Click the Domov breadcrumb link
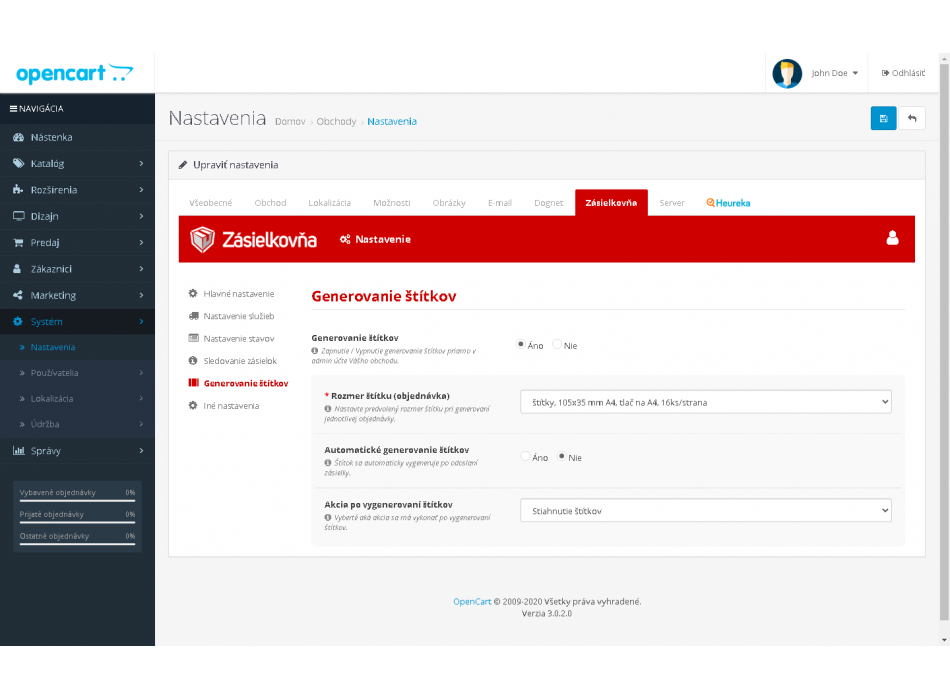 (290, 121)
